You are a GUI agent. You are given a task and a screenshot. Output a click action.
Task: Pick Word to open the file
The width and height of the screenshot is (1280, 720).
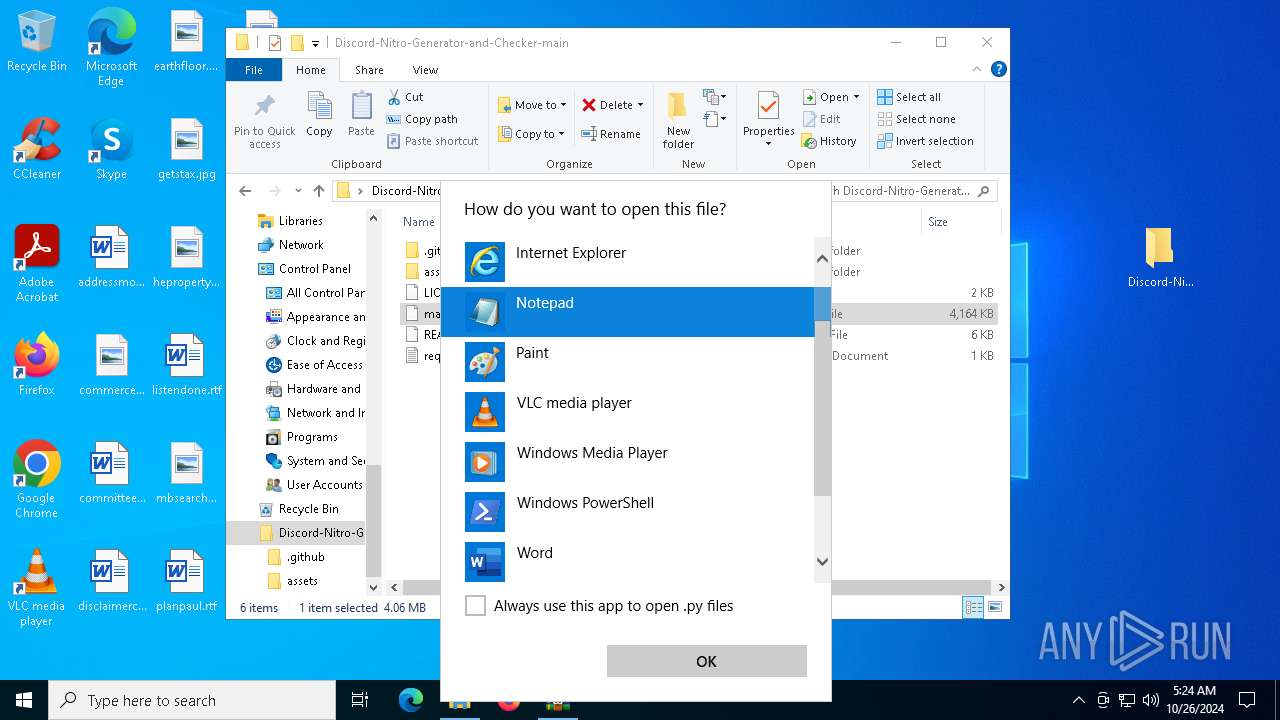click(627, 562)
